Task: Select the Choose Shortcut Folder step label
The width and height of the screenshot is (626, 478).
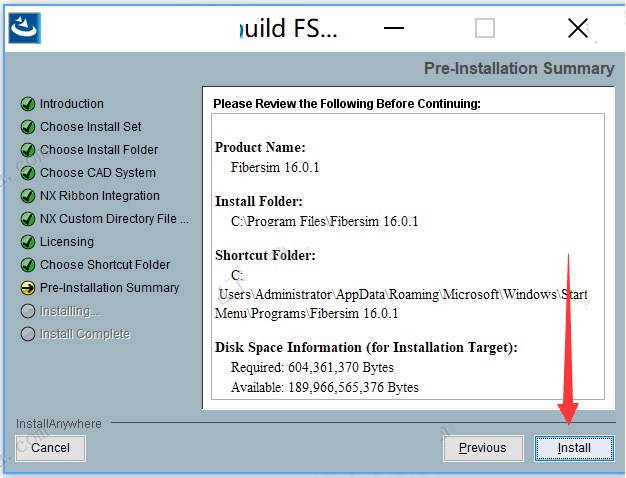Action: pos(105,265)
